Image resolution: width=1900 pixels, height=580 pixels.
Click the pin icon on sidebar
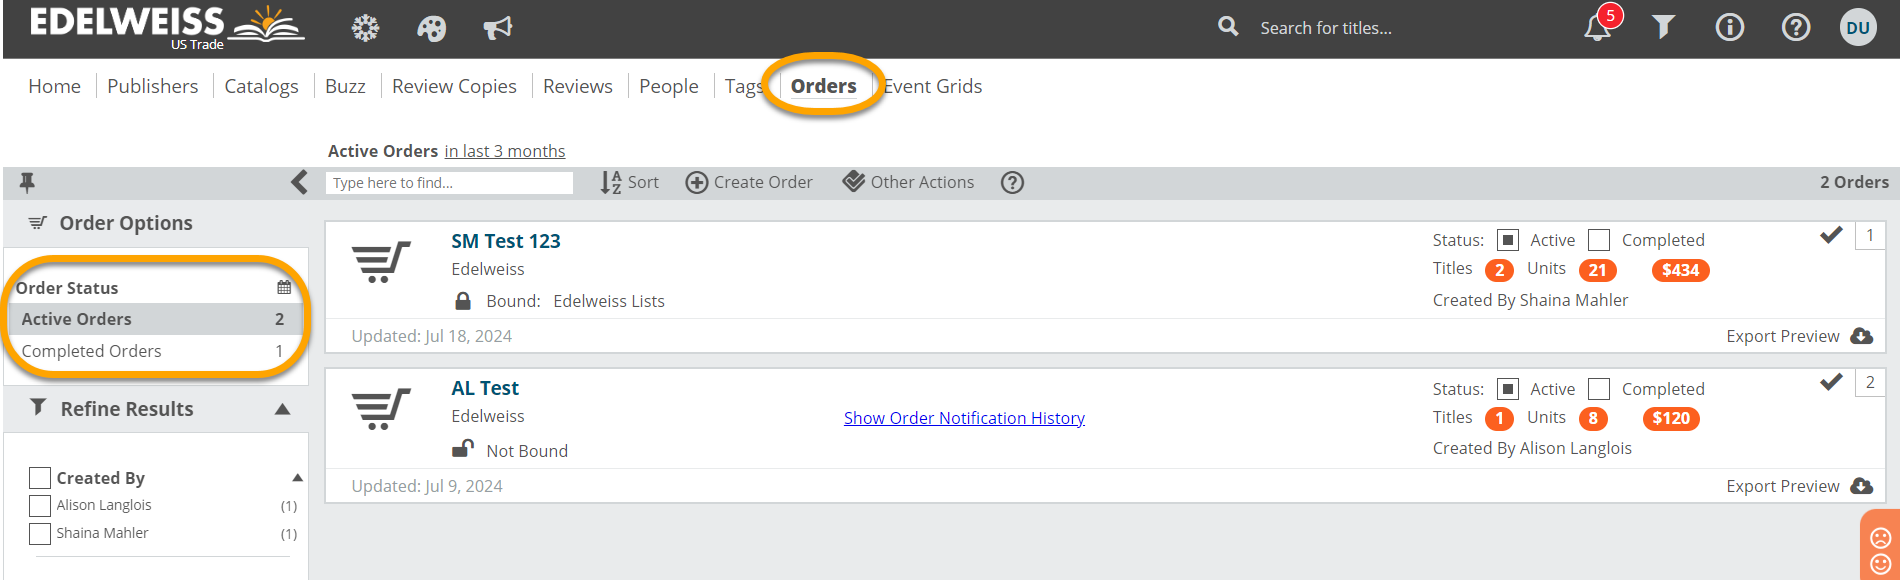point(27,182)
